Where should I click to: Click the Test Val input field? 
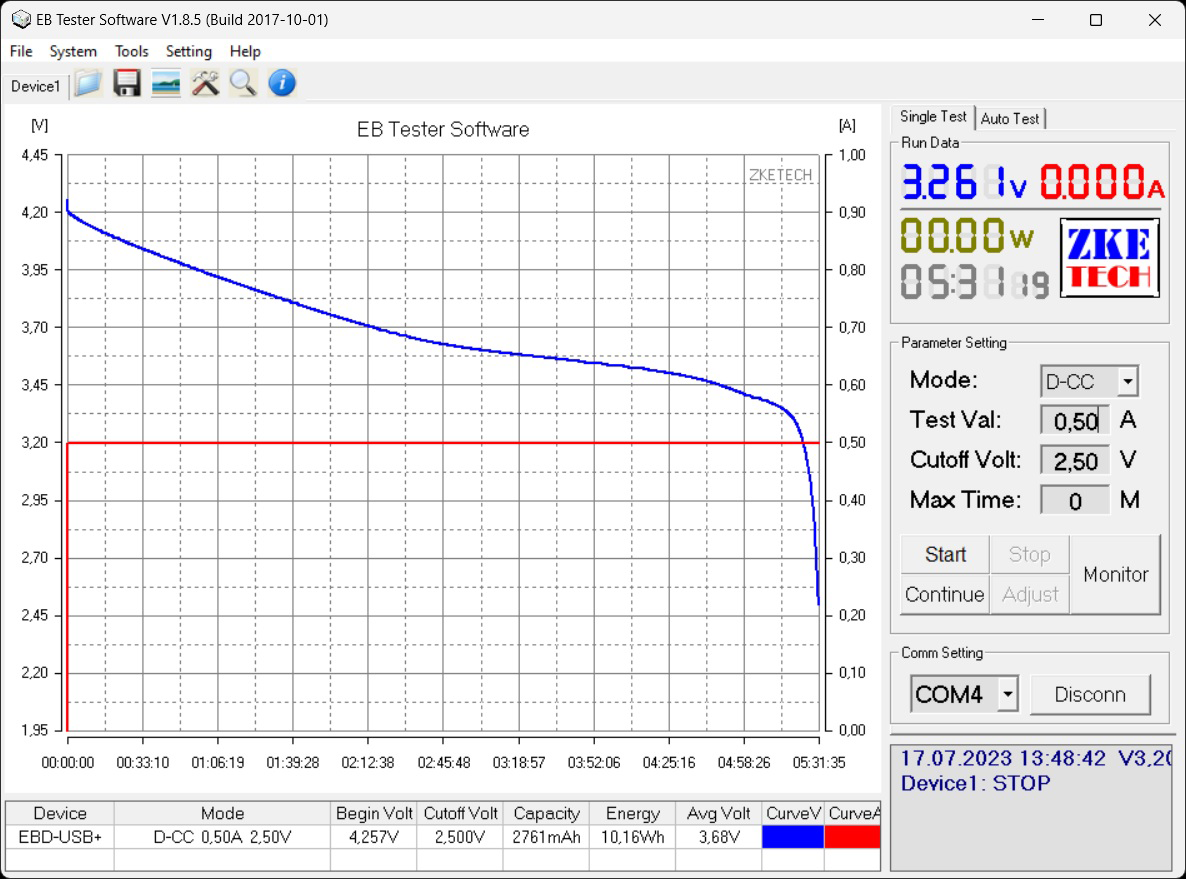point(1074,421)
